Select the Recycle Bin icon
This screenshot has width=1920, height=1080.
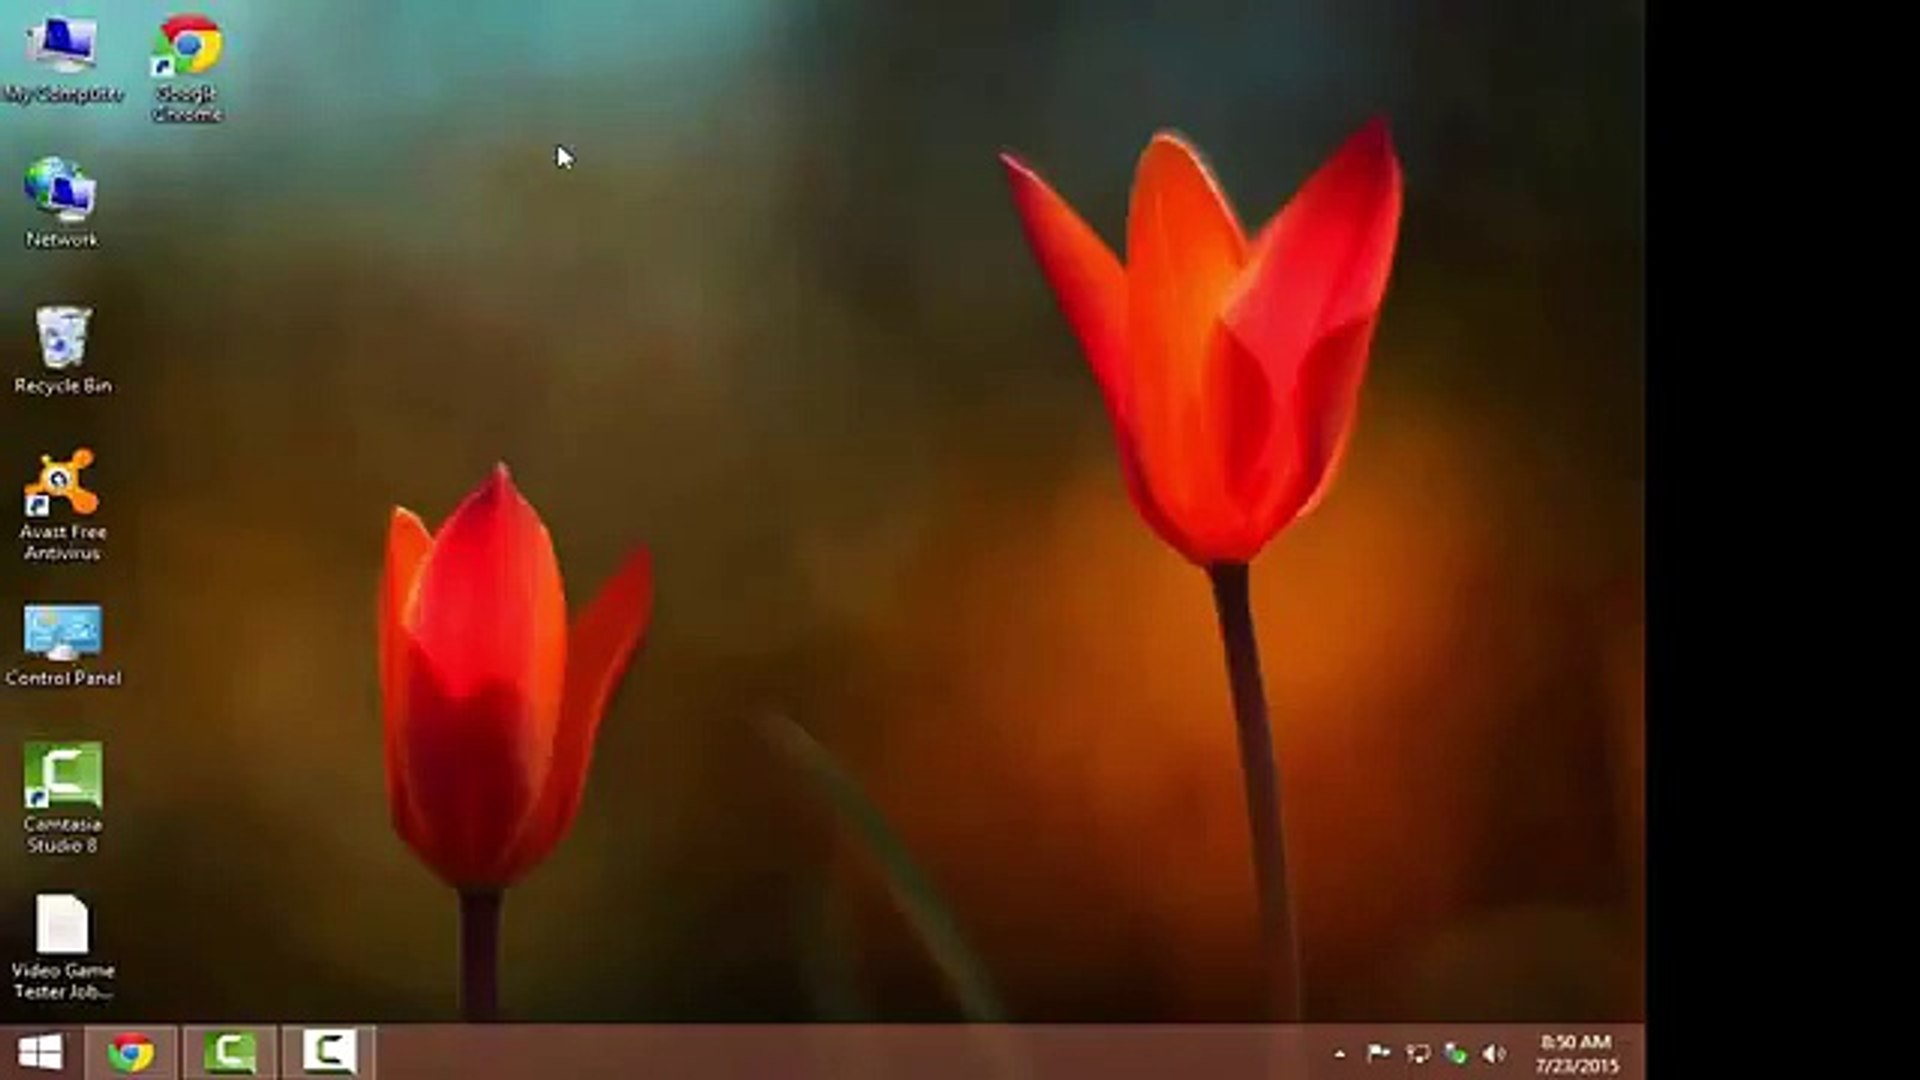[62, 340]
